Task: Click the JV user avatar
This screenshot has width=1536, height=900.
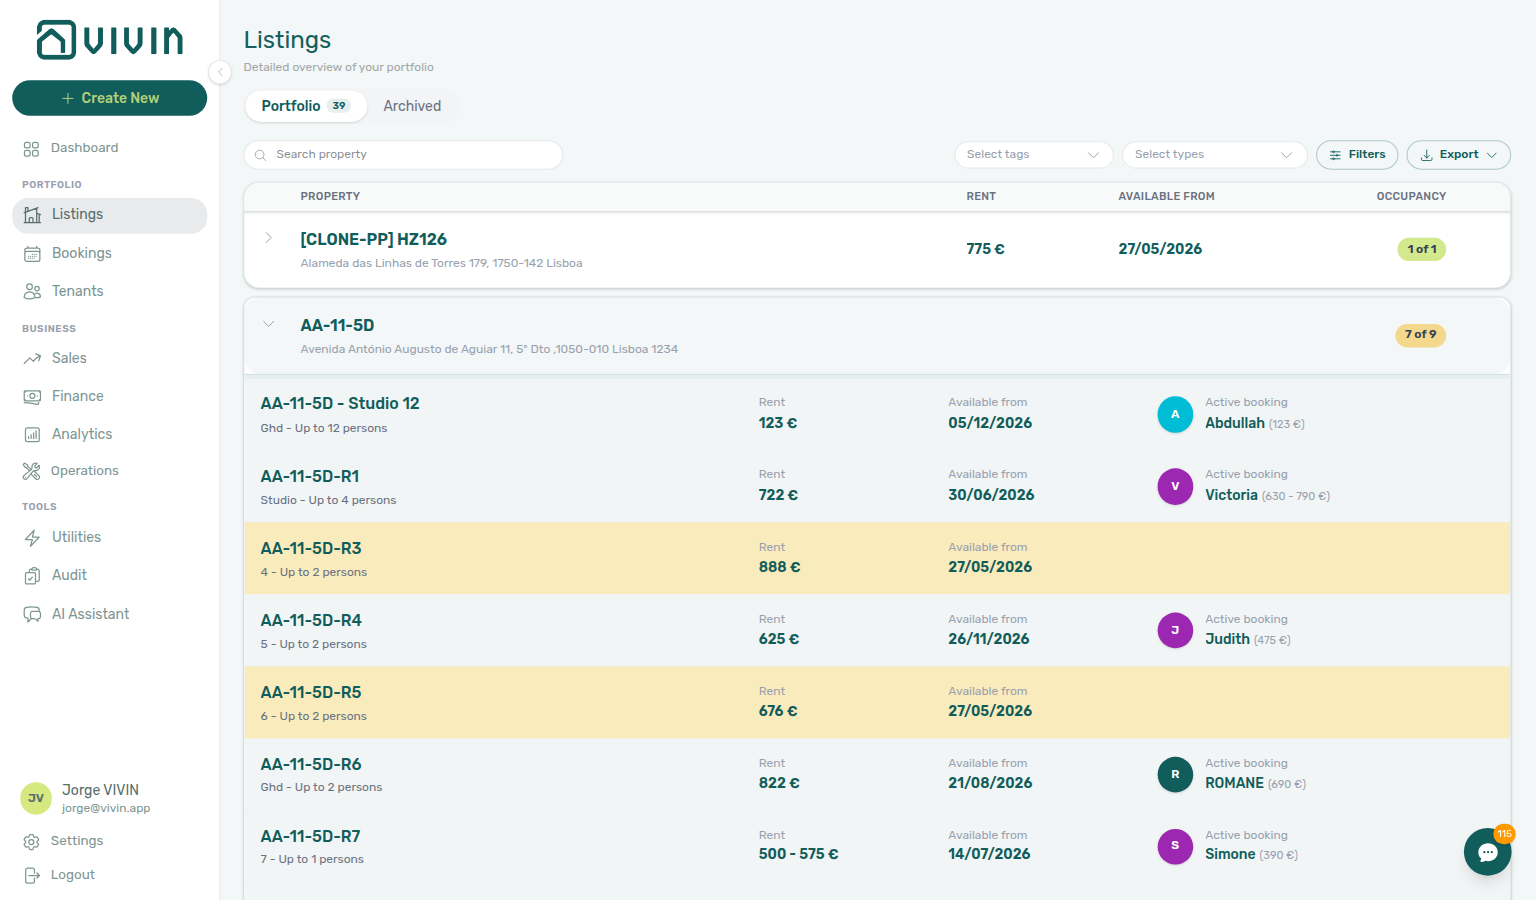Action: pos(36,798)
